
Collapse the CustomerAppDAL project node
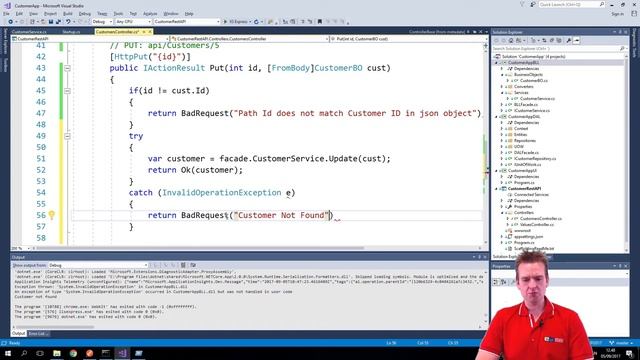497,117
